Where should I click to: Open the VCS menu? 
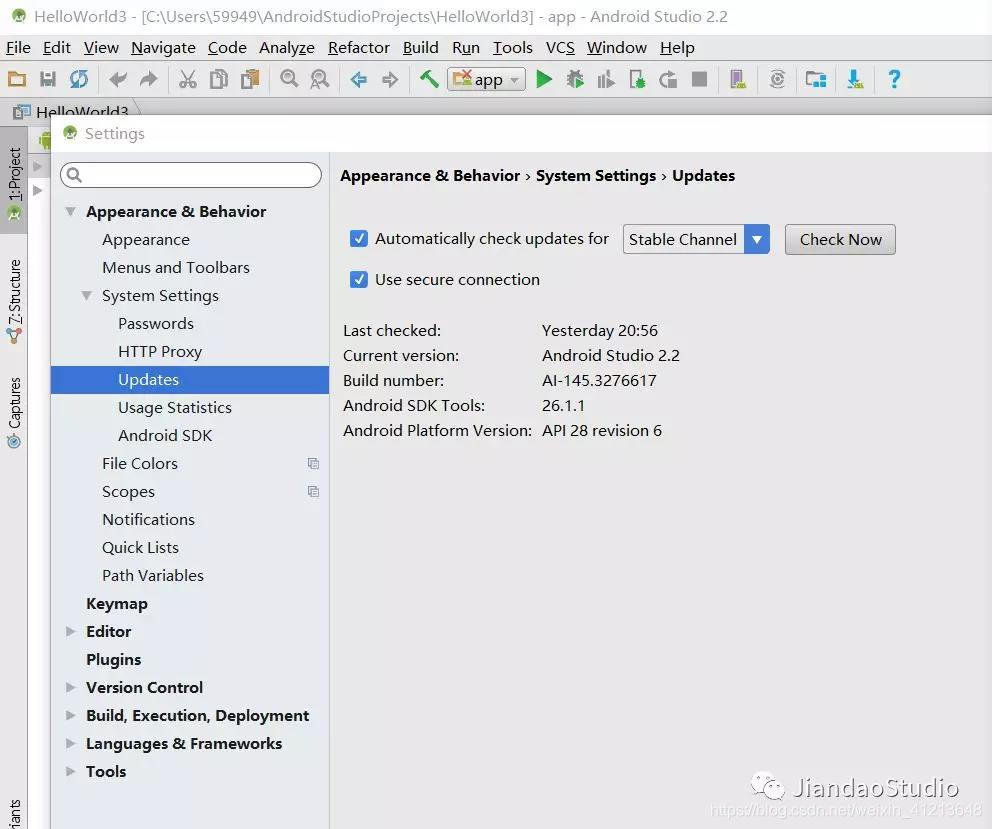[x=561, y=47]
